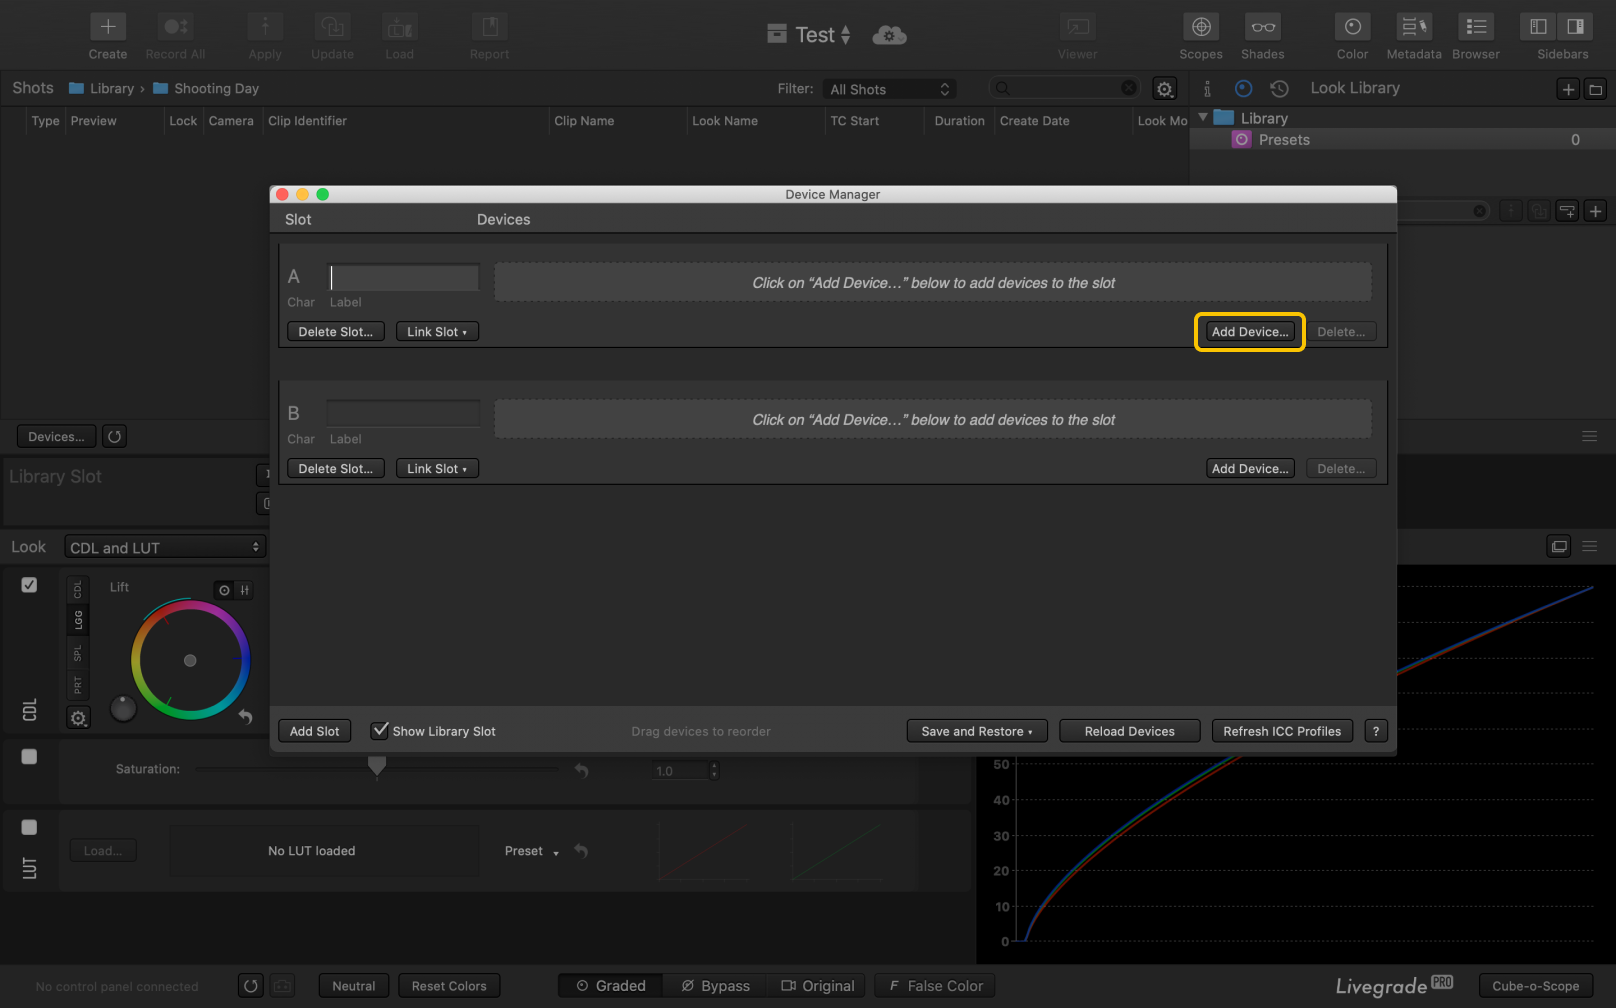Uncheck Show Library Slot checkbox
Screen dimensions: 1616x1008
pos(380,731)
